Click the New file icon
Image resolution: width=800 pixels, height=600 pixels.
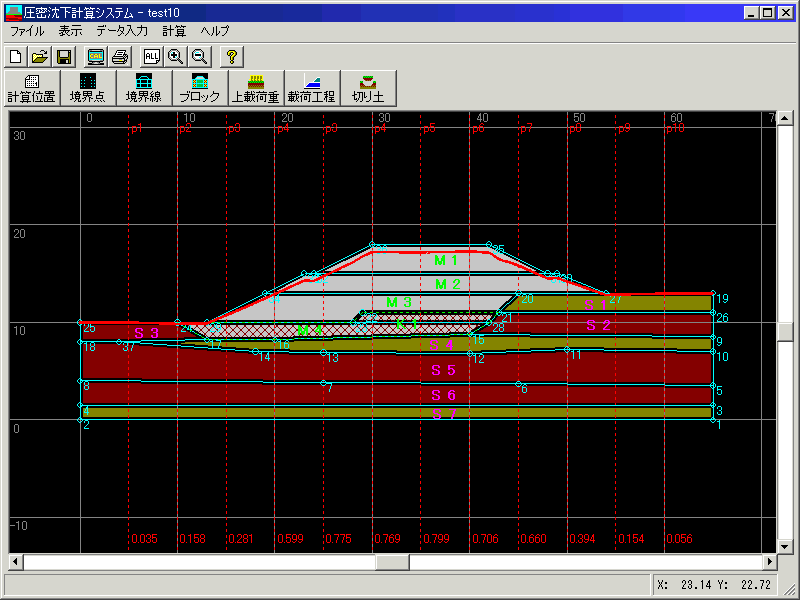(15, 56)
